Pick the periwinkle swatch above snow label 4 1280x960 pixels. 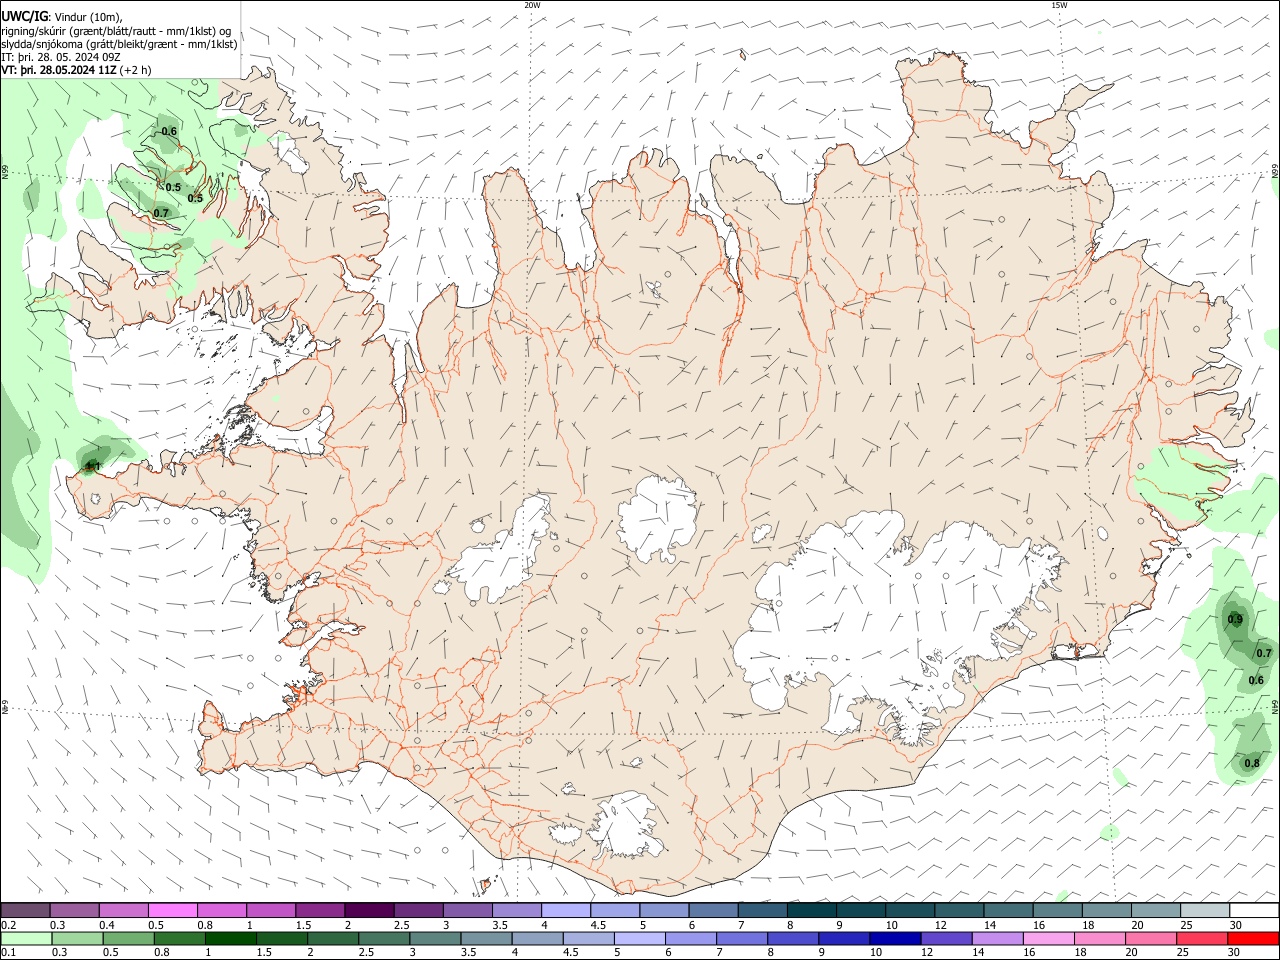(x=565, y=911)
